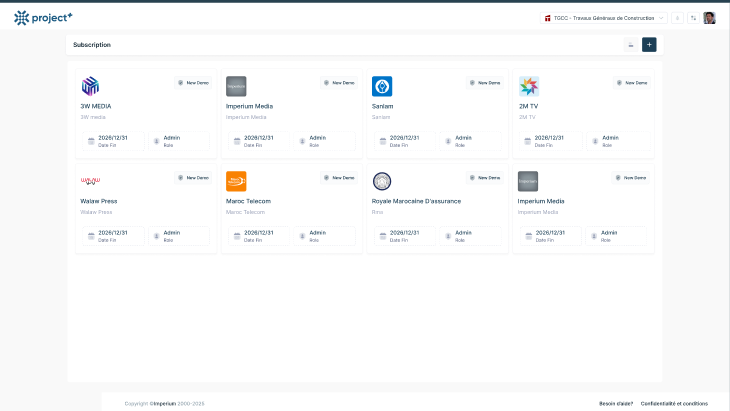
Task: Open the TGCC company selector dropdown
Action: point(604,18)
